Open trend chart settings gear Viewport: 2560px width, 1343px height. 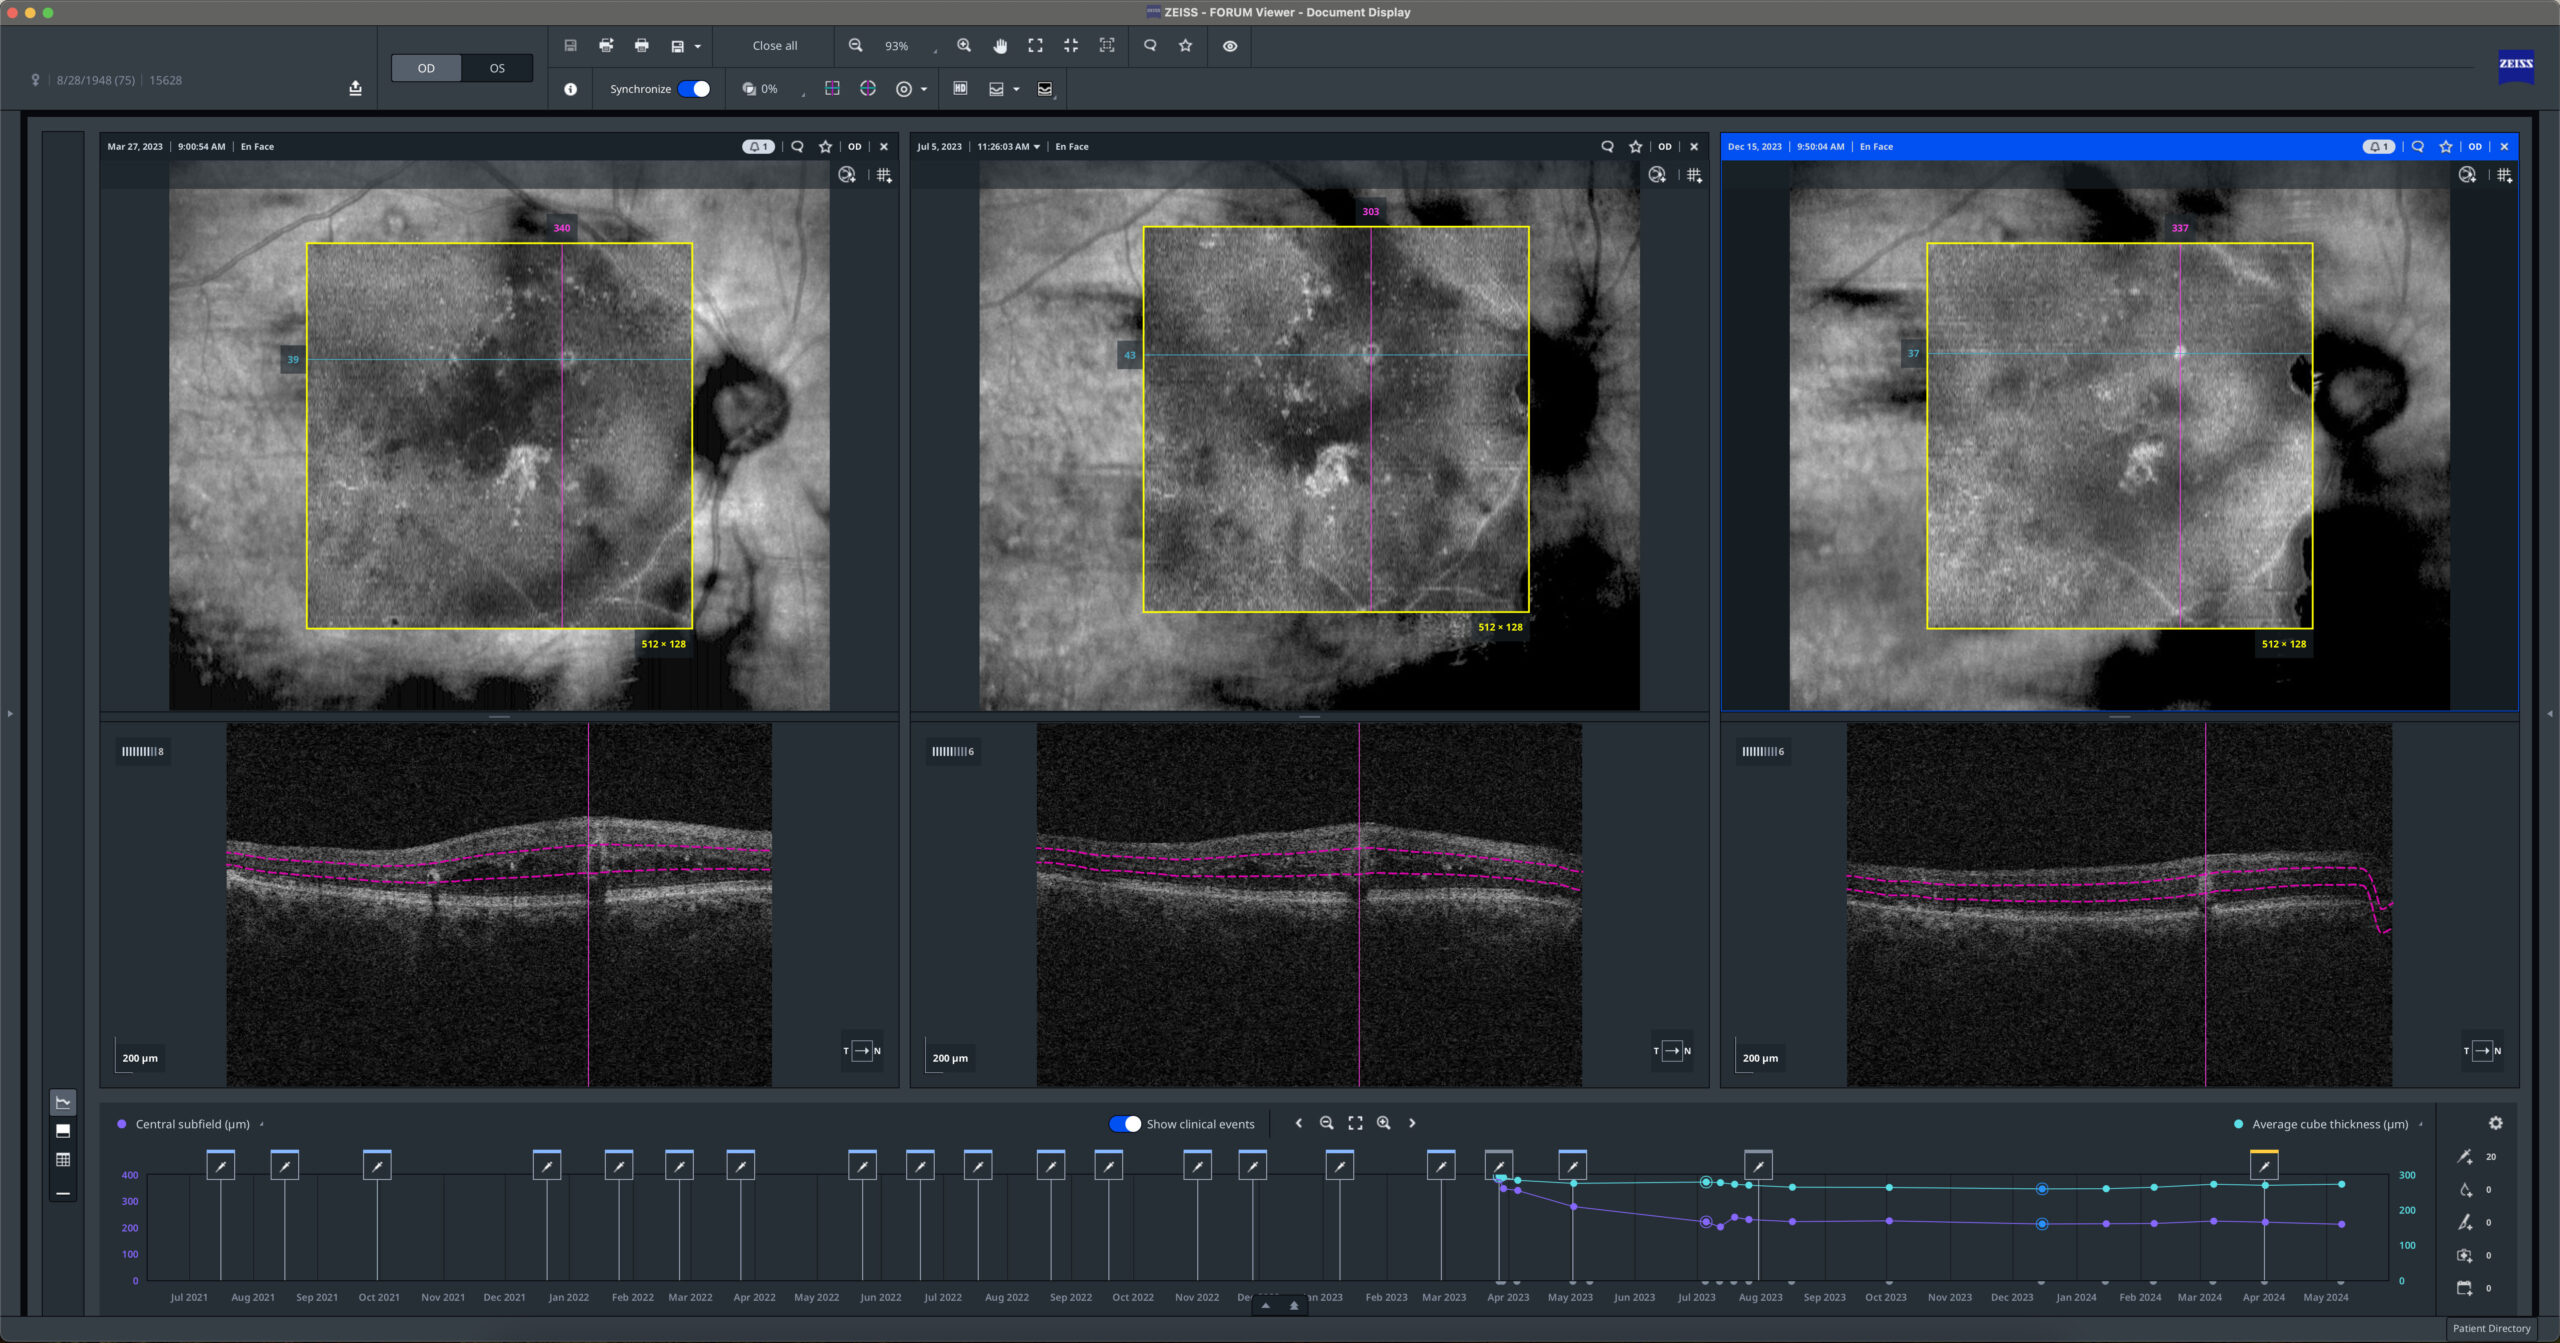click(x=2496, y=1123)
